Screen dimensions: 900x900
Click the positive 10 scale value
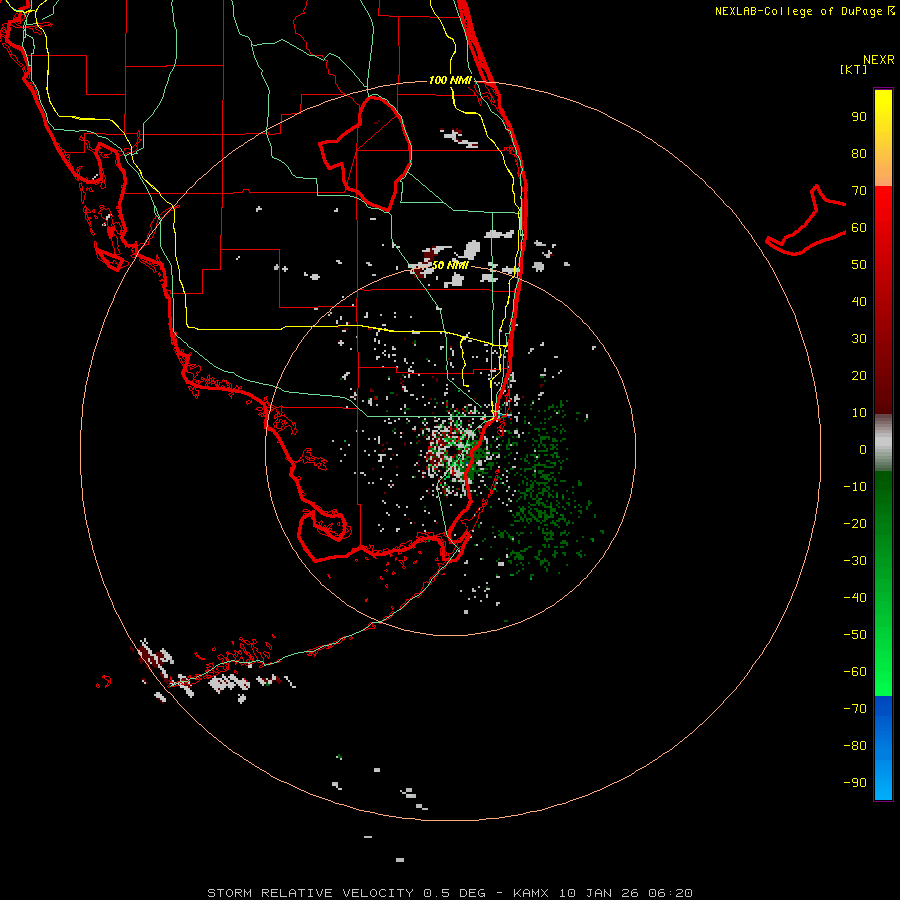coord(859,413)
